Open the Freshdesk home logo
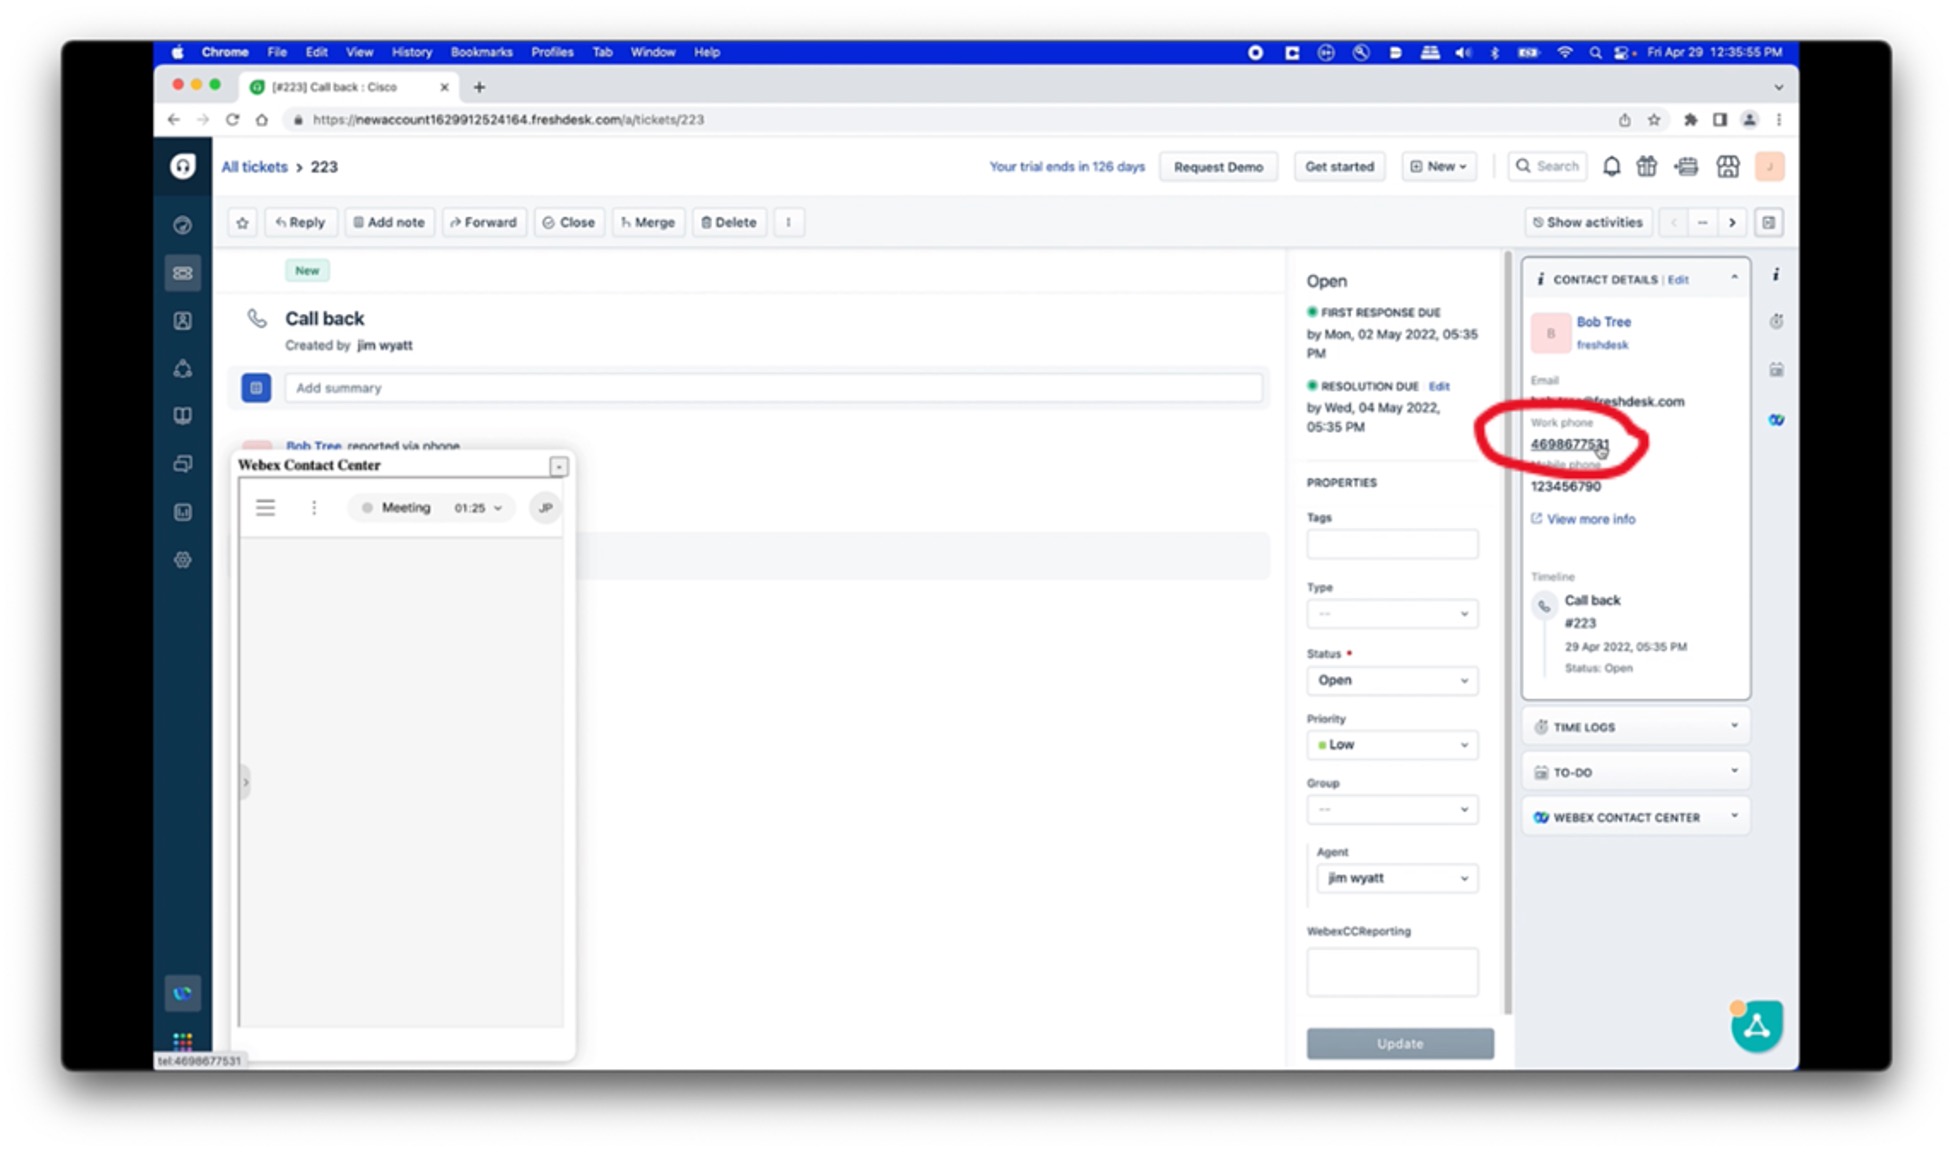1954x1155 pixels. (x=182, y=166)
